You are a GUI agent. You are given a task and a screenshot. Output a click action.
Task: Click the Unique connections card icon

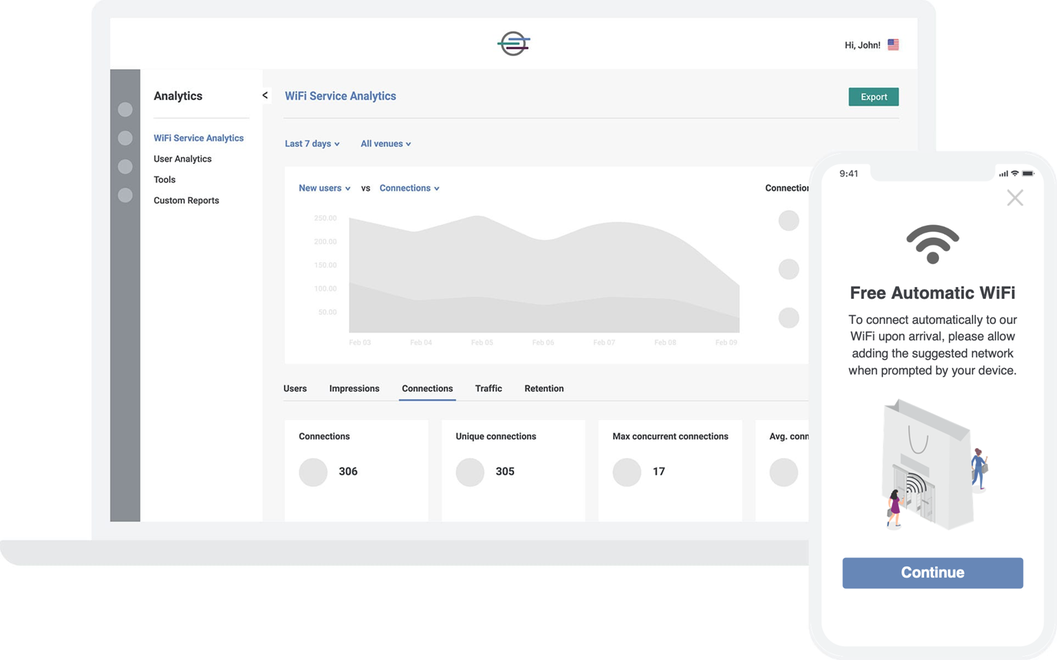pos(470,471)
